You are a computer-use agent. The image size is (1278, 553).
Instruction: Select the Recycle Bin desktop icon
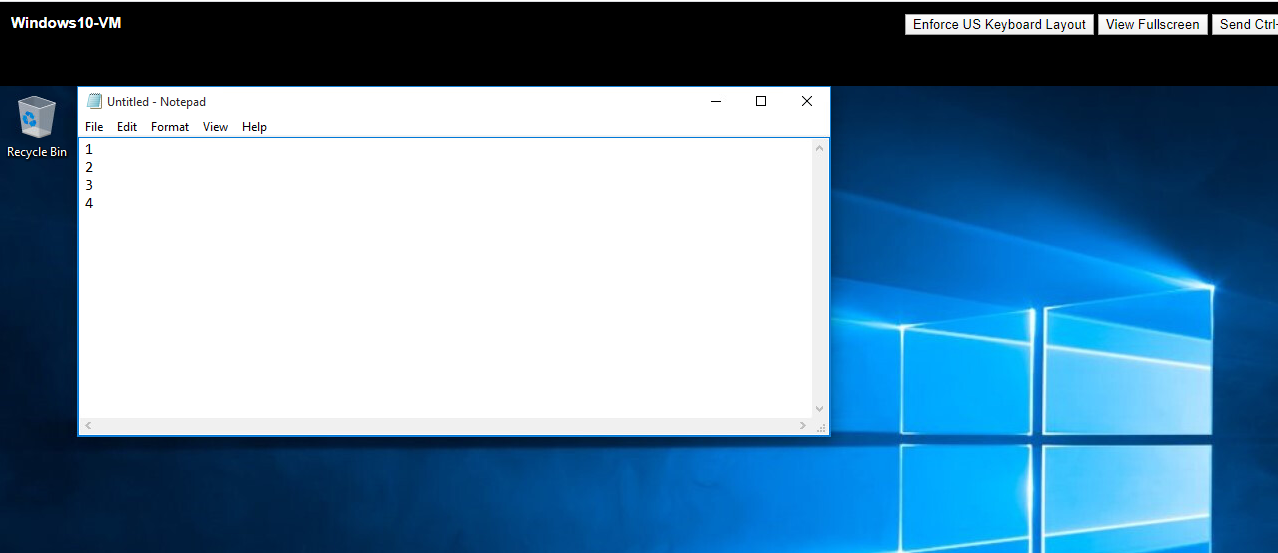pyautogui.click(x=37, y=127)
